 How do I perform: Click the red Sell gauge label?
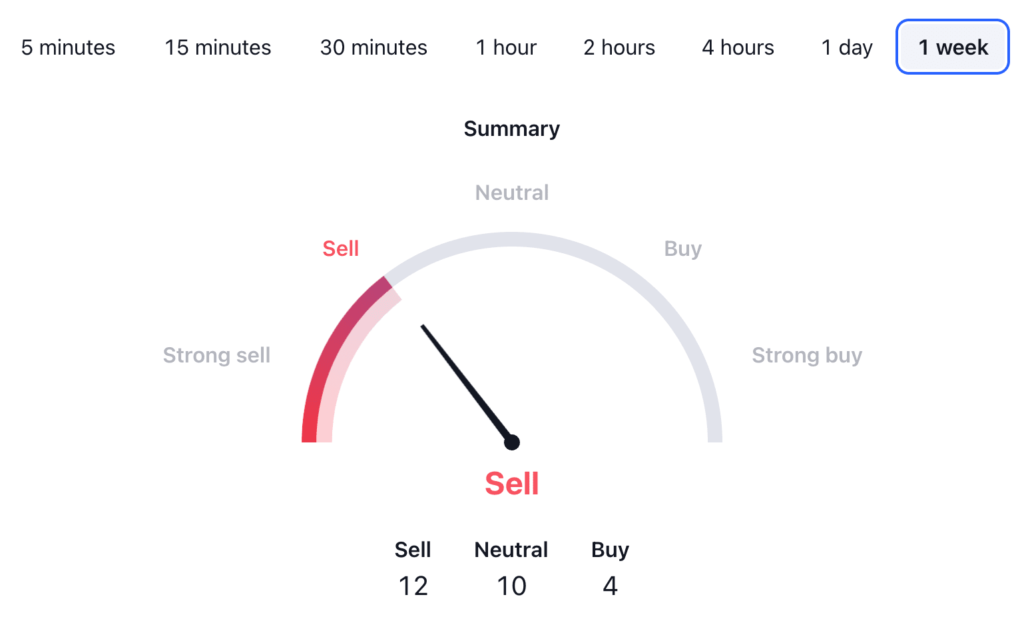coord(340,249)
